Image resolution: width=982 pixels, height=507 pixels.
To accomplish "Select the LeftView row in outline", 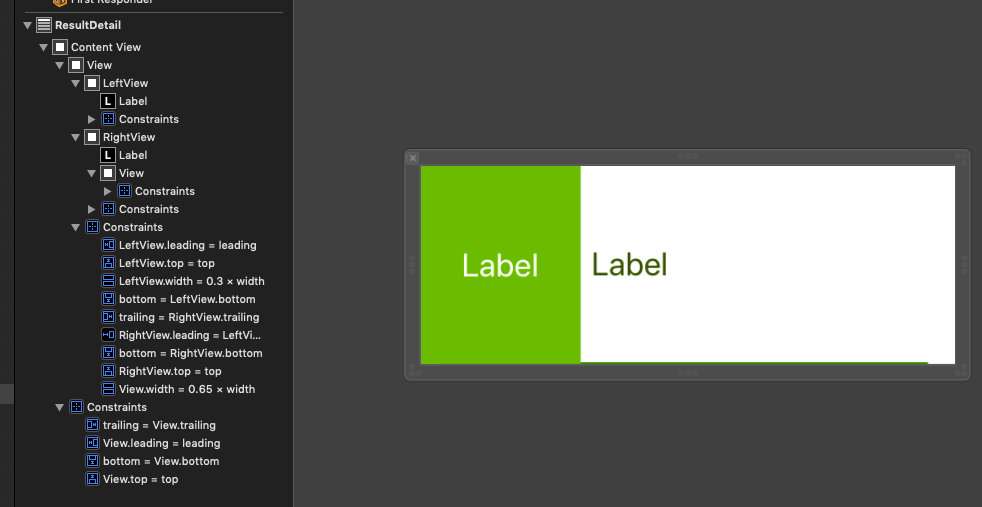I will point(125,83).
